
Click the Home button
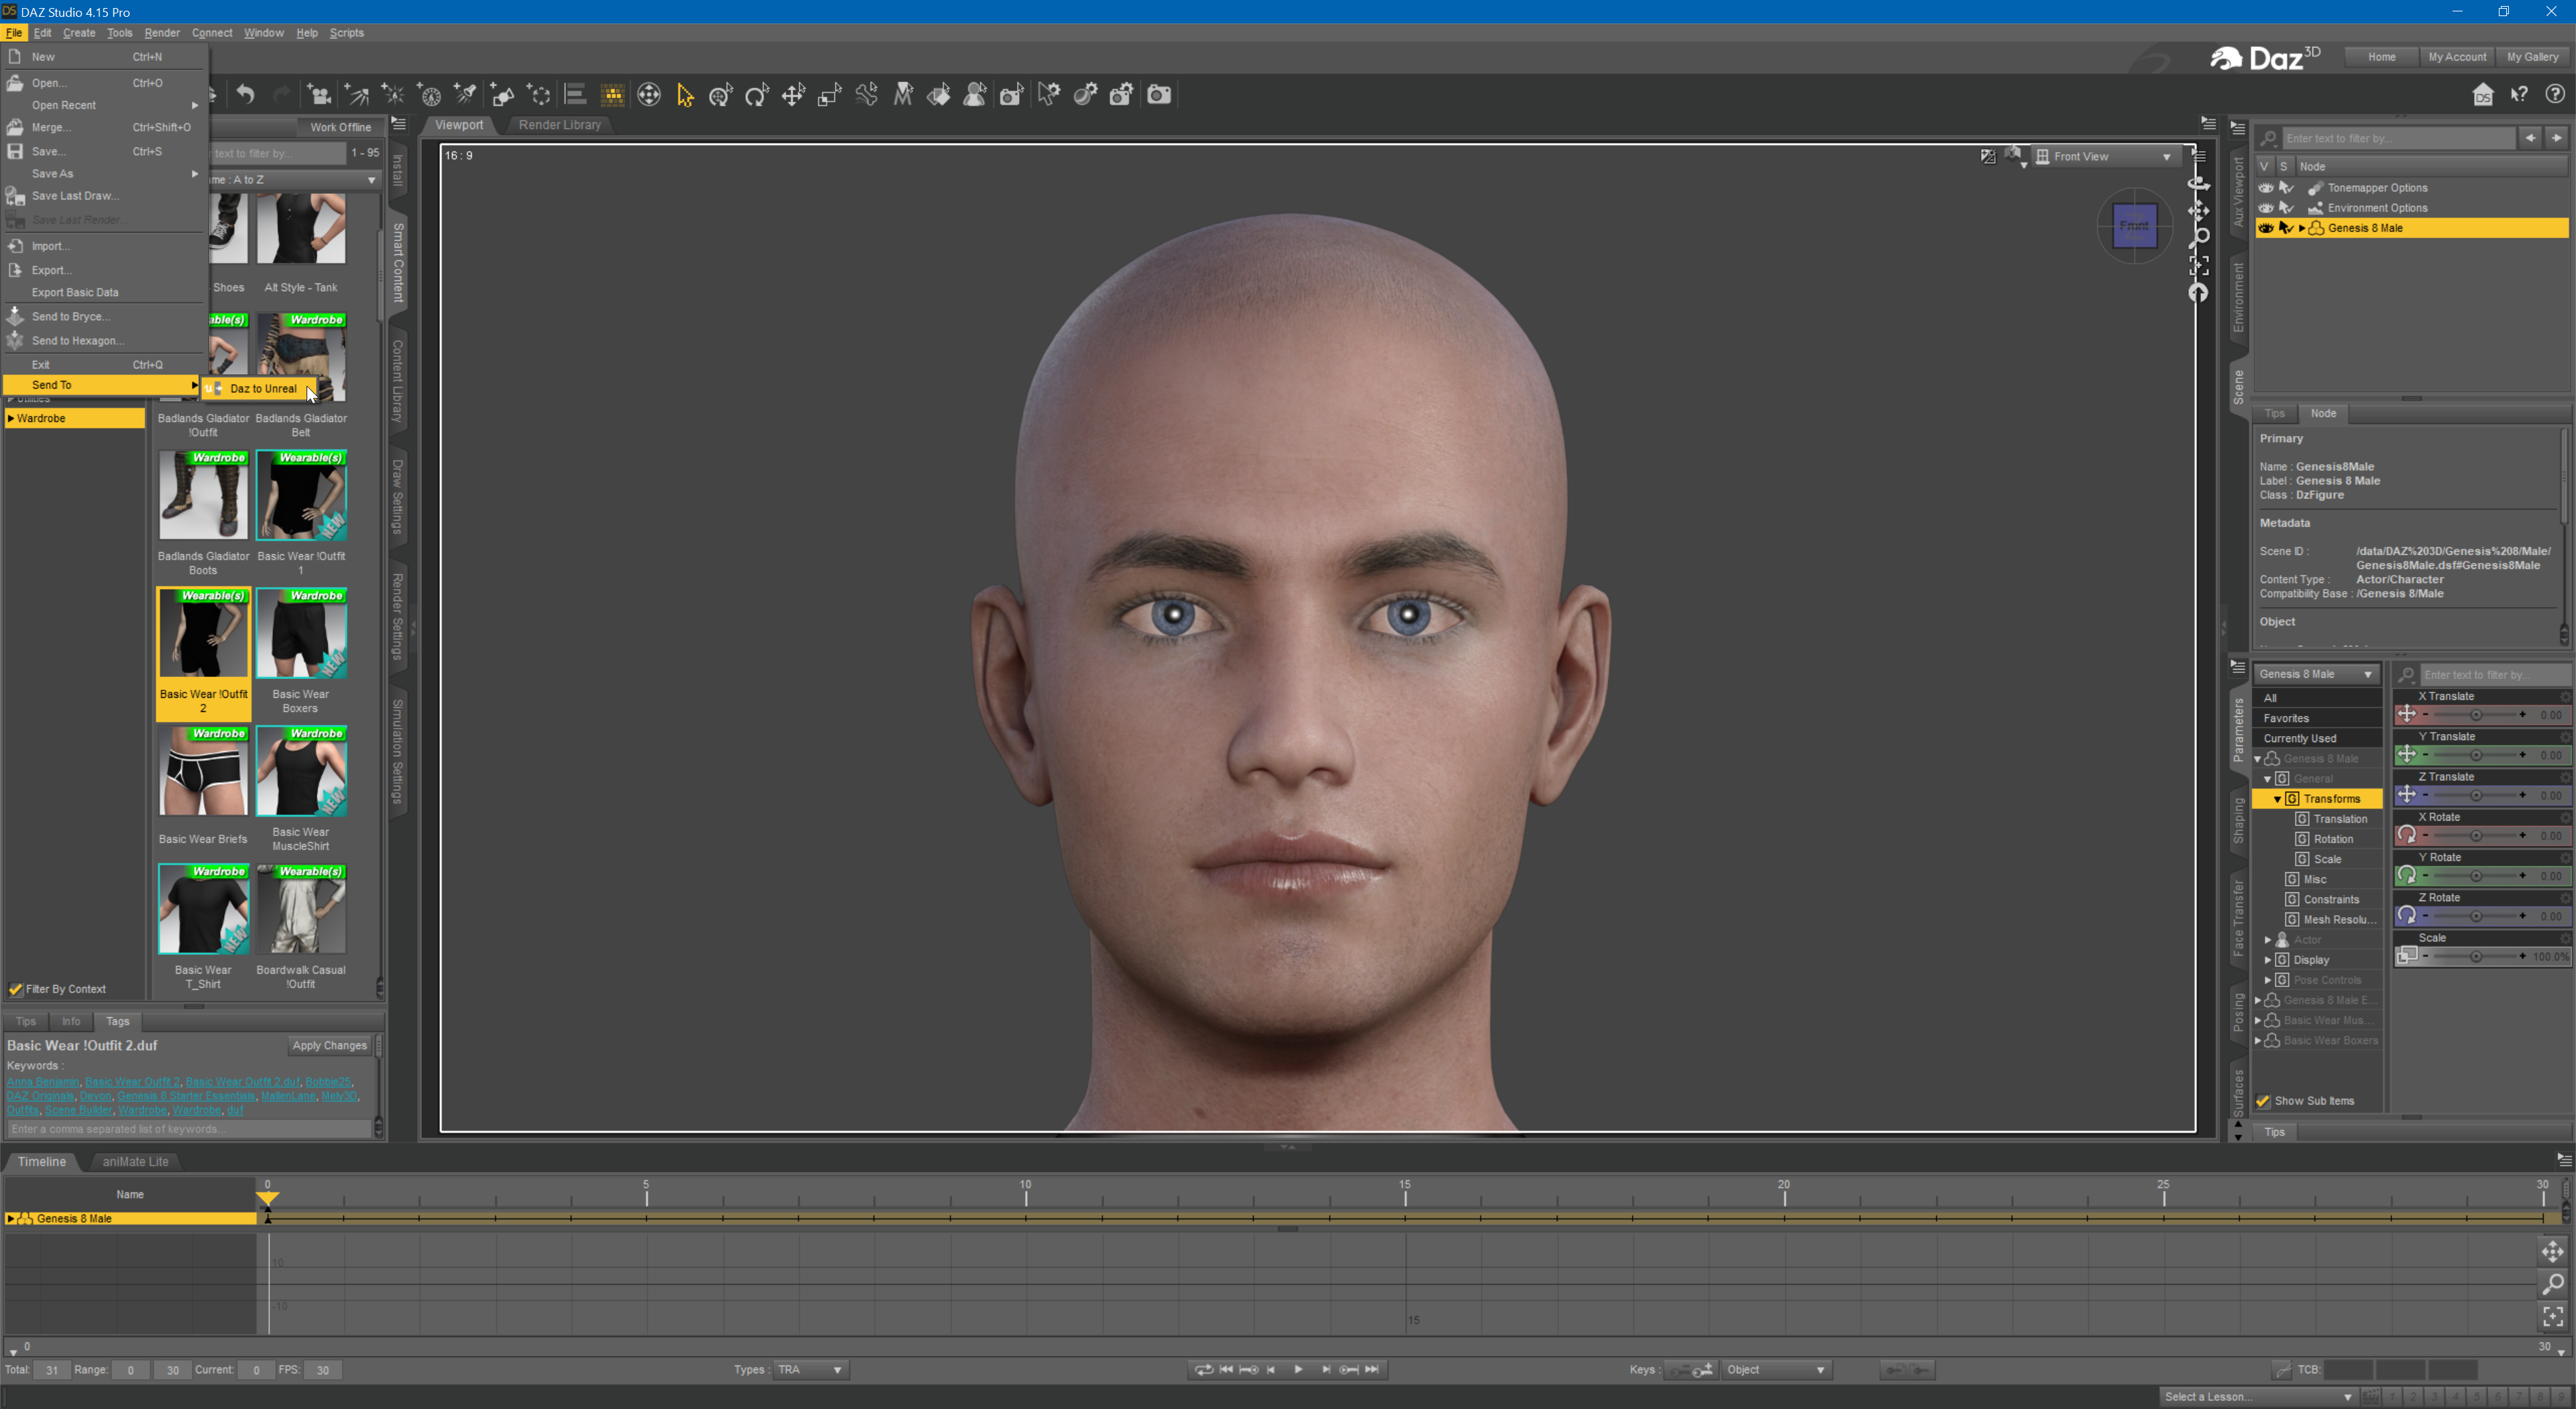click(2381, 57)
